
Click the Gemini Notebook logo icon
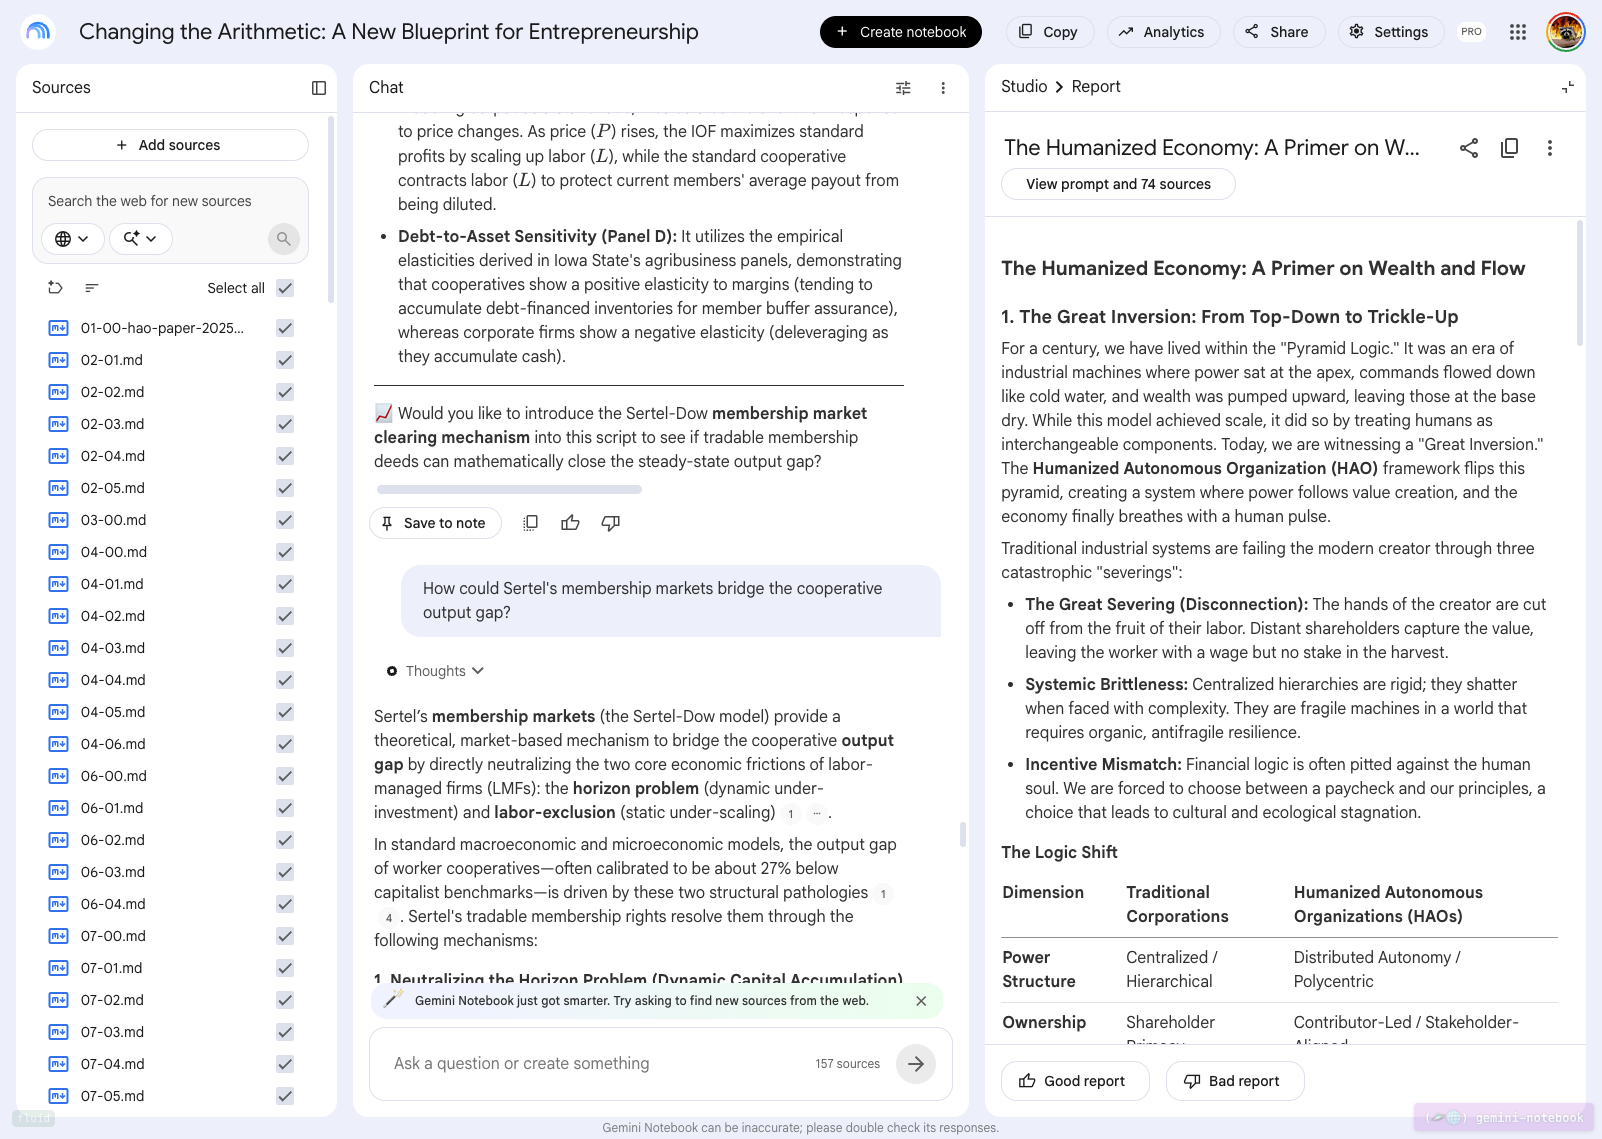(x=38, y=32)
